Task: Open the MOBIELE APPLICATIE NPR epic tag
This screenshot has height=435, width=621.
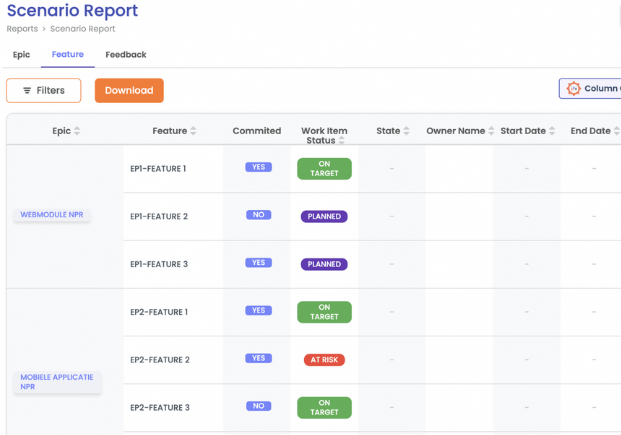Action: tap(57, 381)
